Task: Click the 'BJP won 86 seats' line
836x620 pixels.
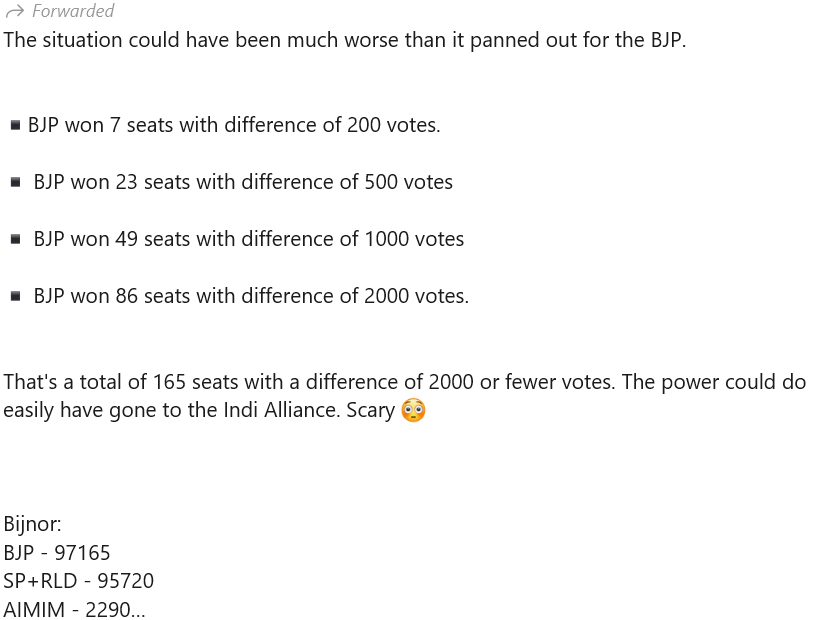Action: [251, 296]
